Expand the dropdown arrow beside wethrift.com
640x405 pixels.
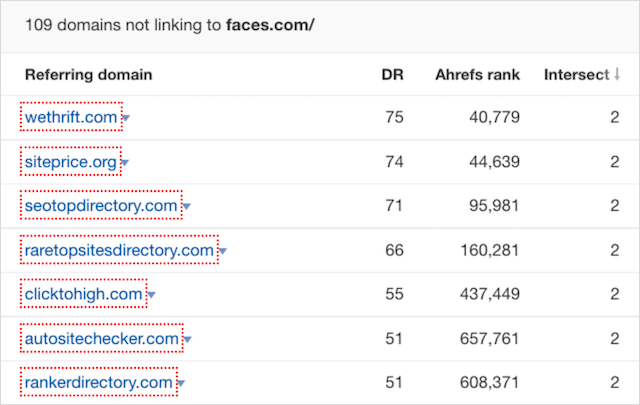click(x=126, y=119)
